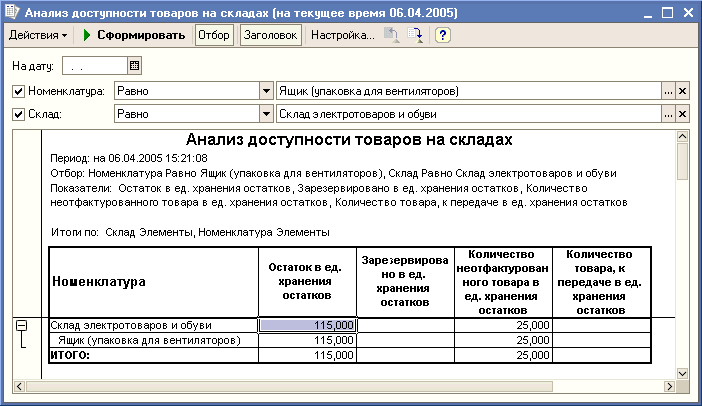This screenshot has width=702, height=406.
Task: Open Склад comparison type dropdown
Action: pyautogui.click(x=266, y=114)
